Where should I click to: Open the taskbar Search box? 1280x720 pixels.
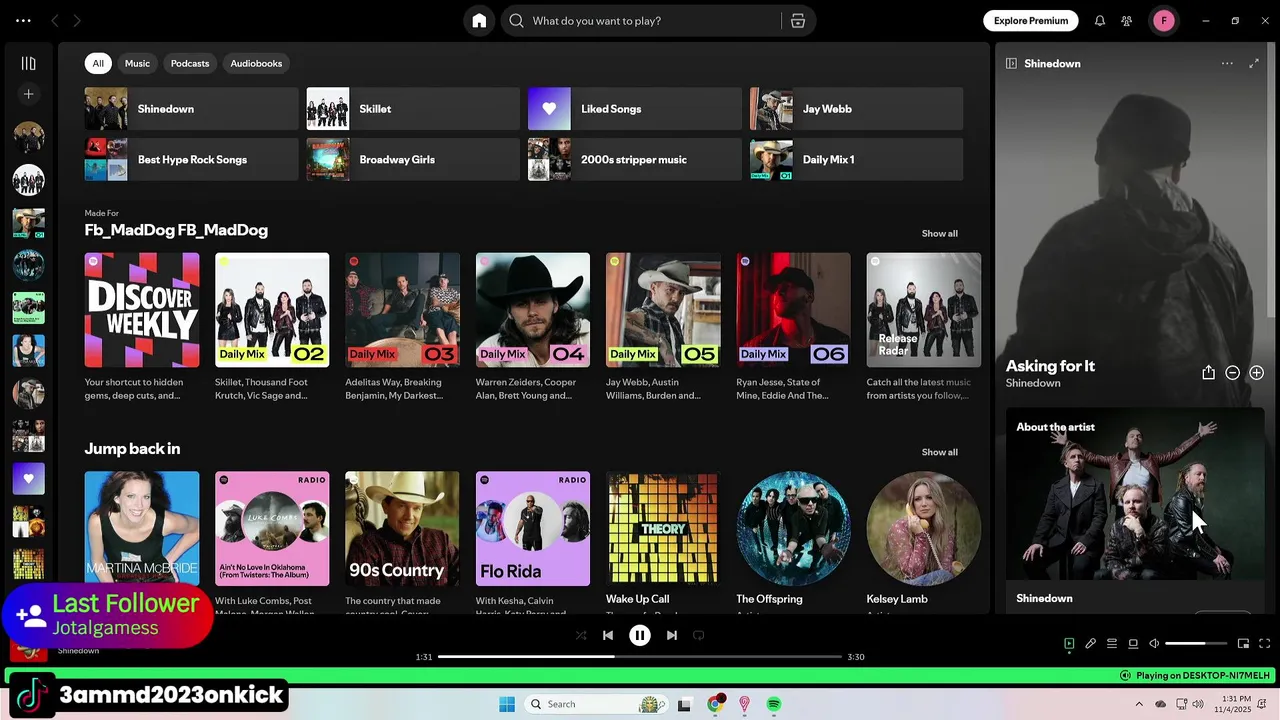pos(597,704)
